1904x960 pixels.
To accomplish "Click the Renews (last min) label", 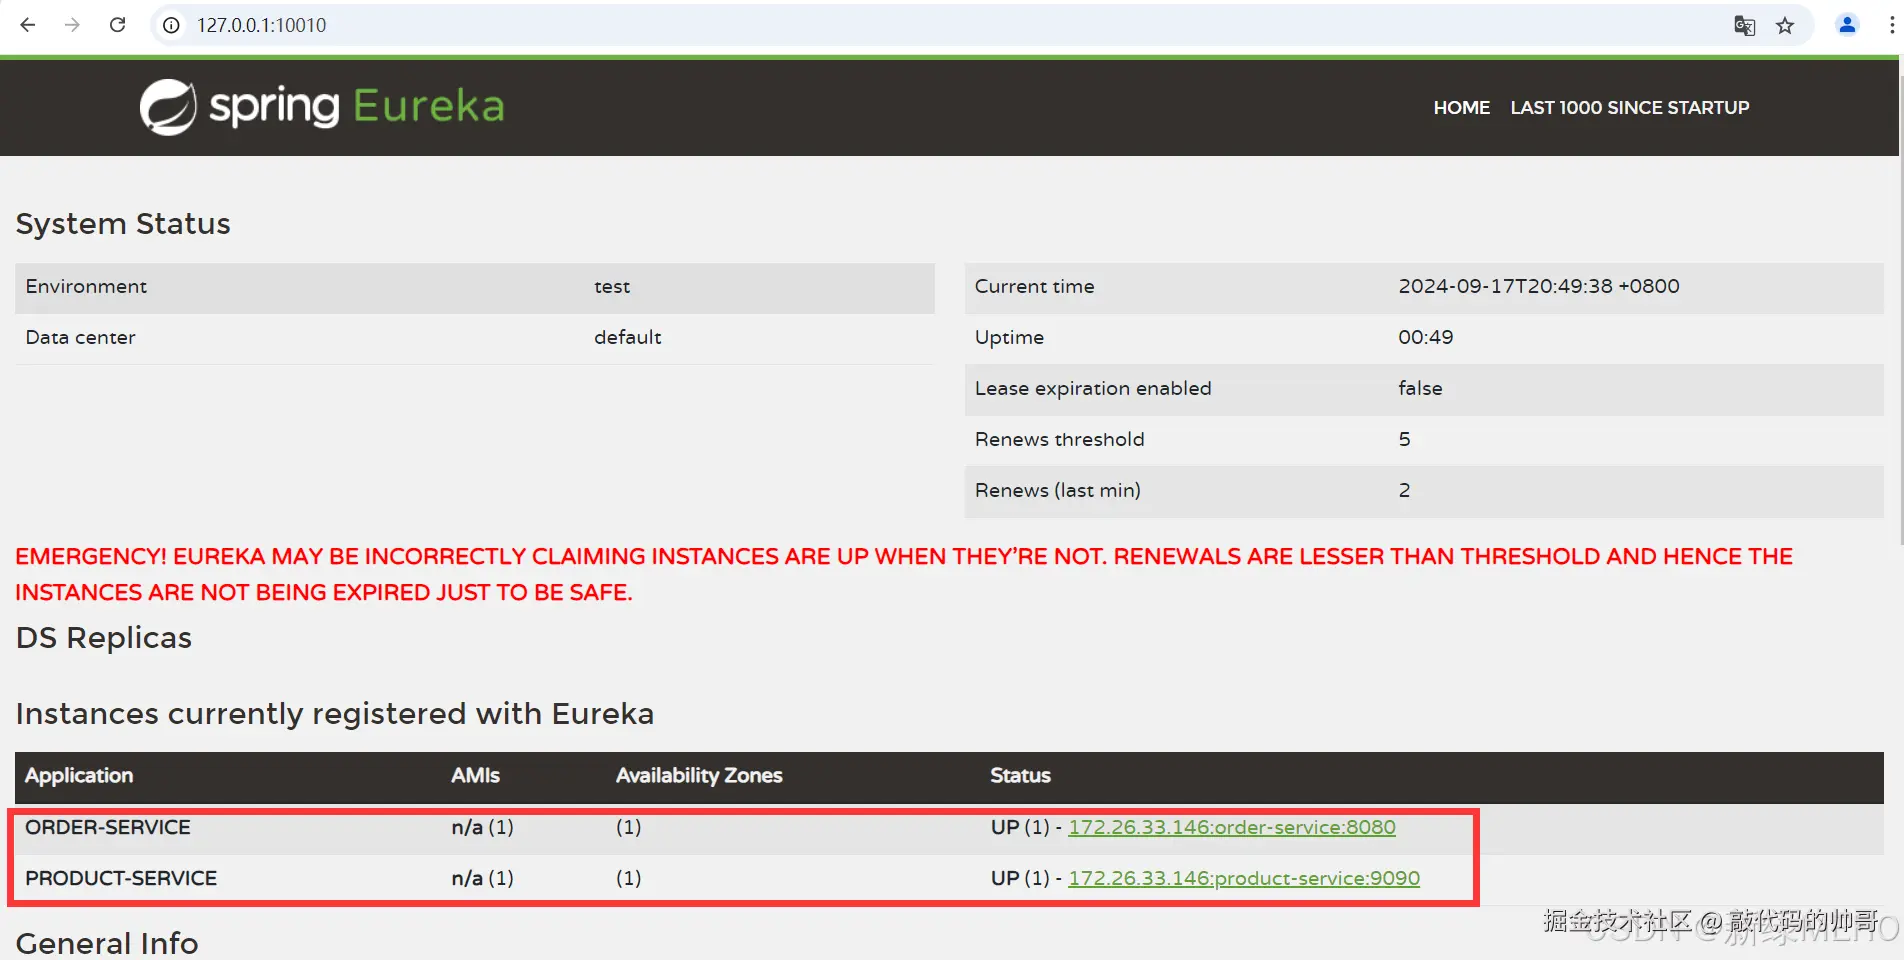I will (x=1057, y=490).
